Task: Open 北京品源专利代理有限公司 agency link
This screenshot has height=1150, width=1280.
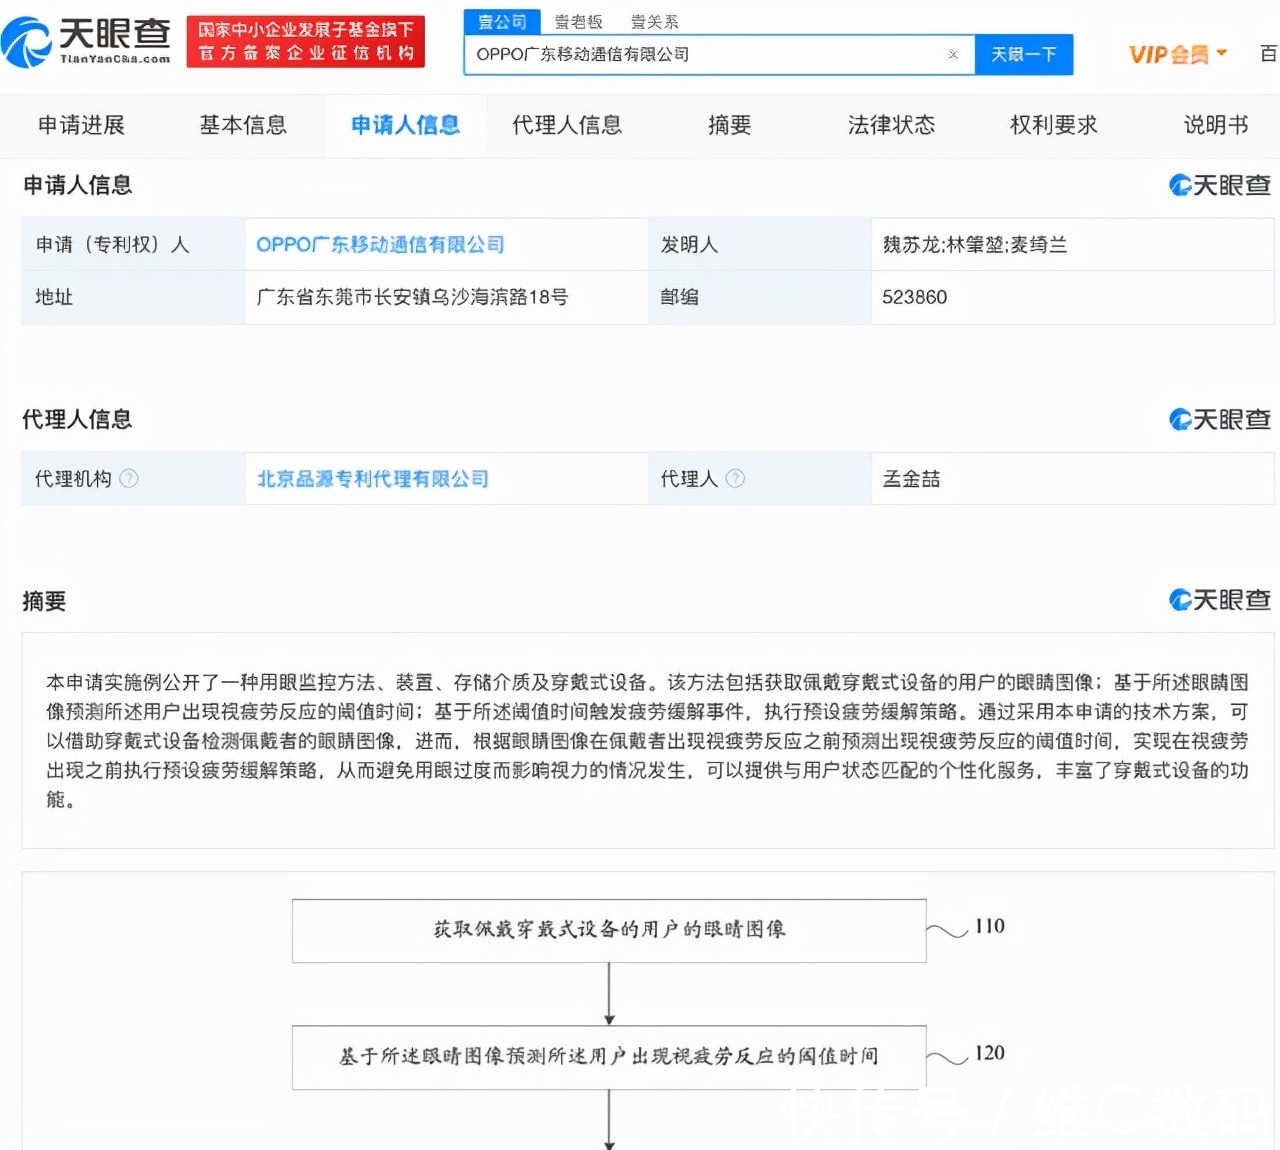Action: click(373, 479)
